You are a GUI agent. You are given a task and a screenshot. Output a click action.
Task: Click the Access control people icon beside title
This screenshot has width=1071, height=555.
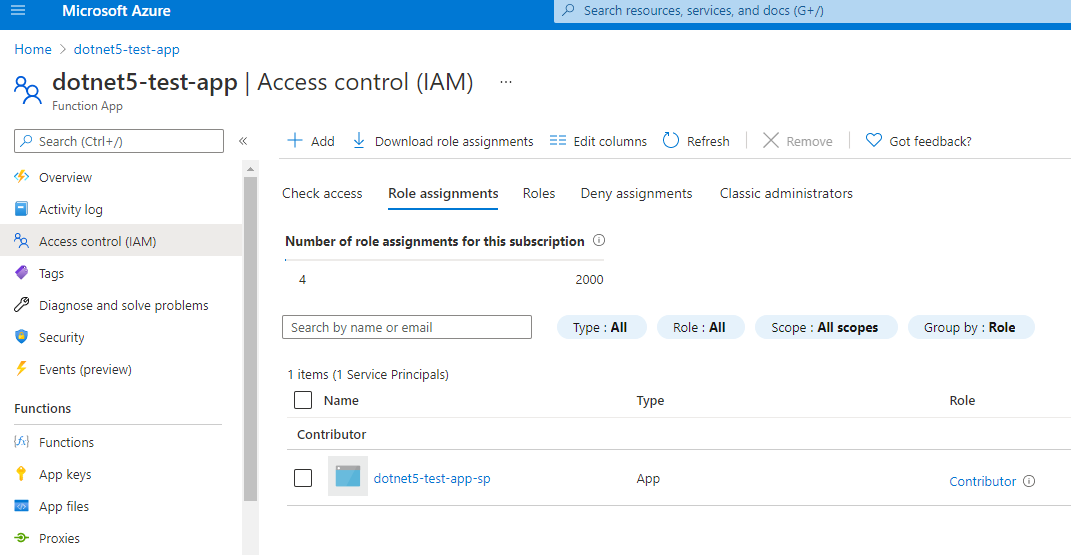[27, 89]
